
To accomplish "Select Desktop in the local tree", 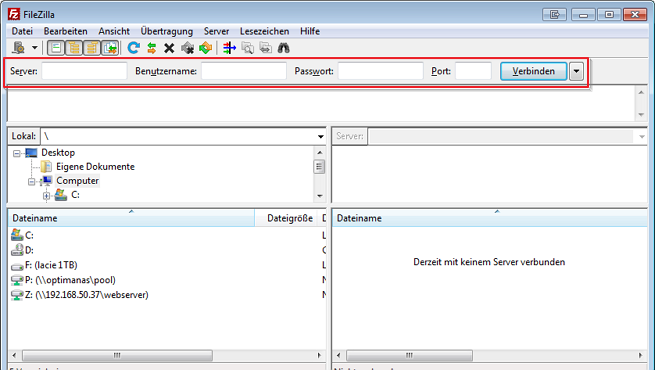I will point(58,152).
